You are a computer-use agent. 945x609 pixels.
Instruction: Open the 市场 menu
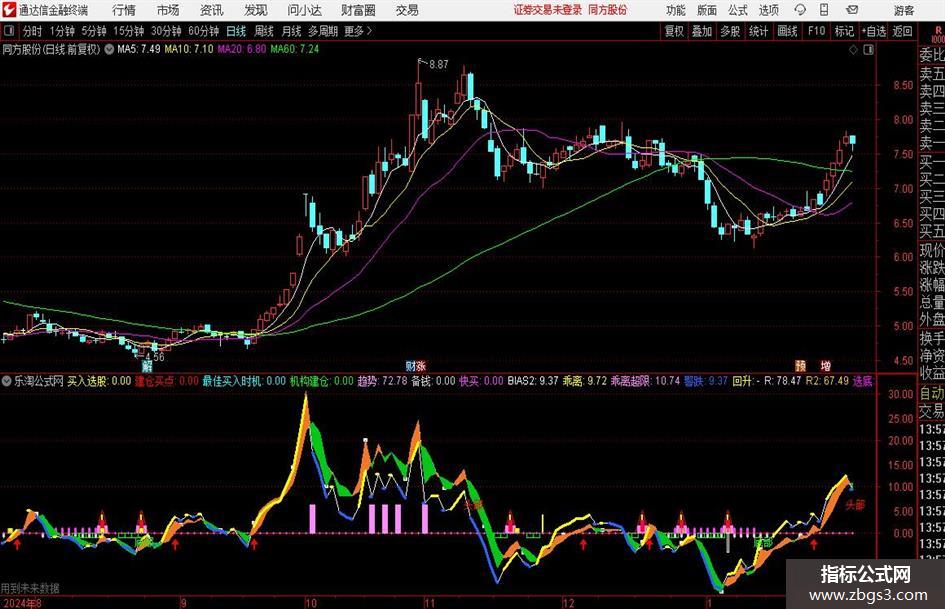coord(168,10)
